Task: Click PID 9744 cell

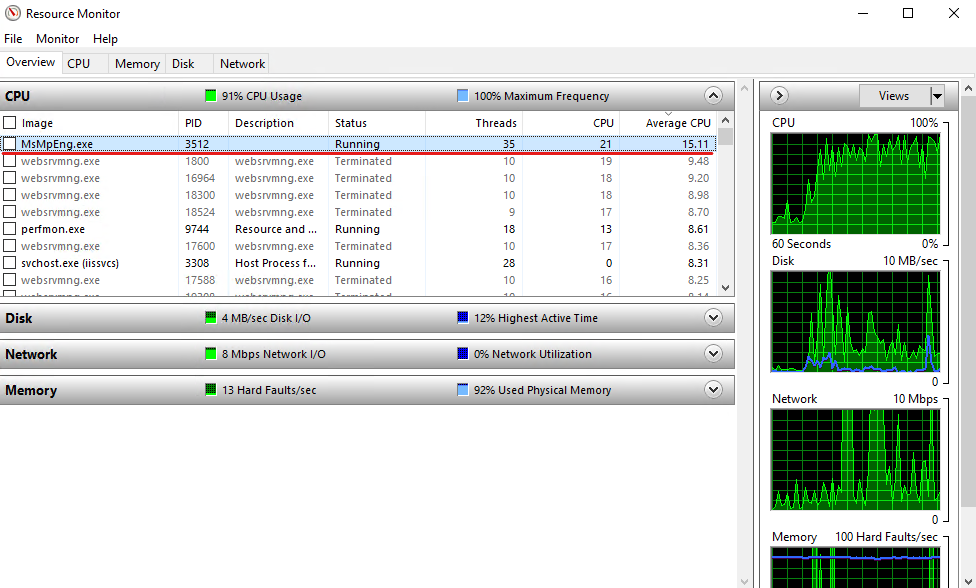Action: click(x=197, y=229)
